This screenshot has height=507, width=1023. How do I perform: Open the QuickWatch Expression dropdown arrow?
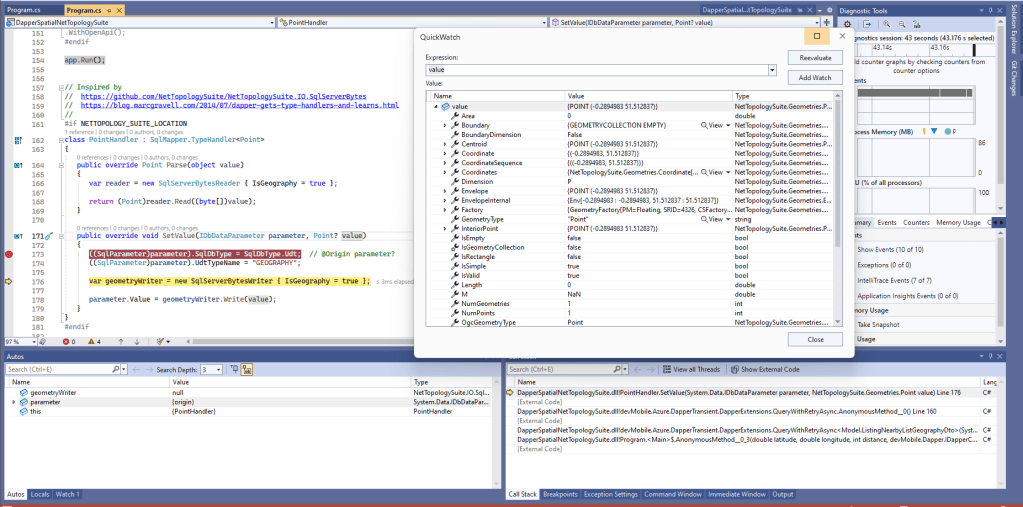[772, 70]
